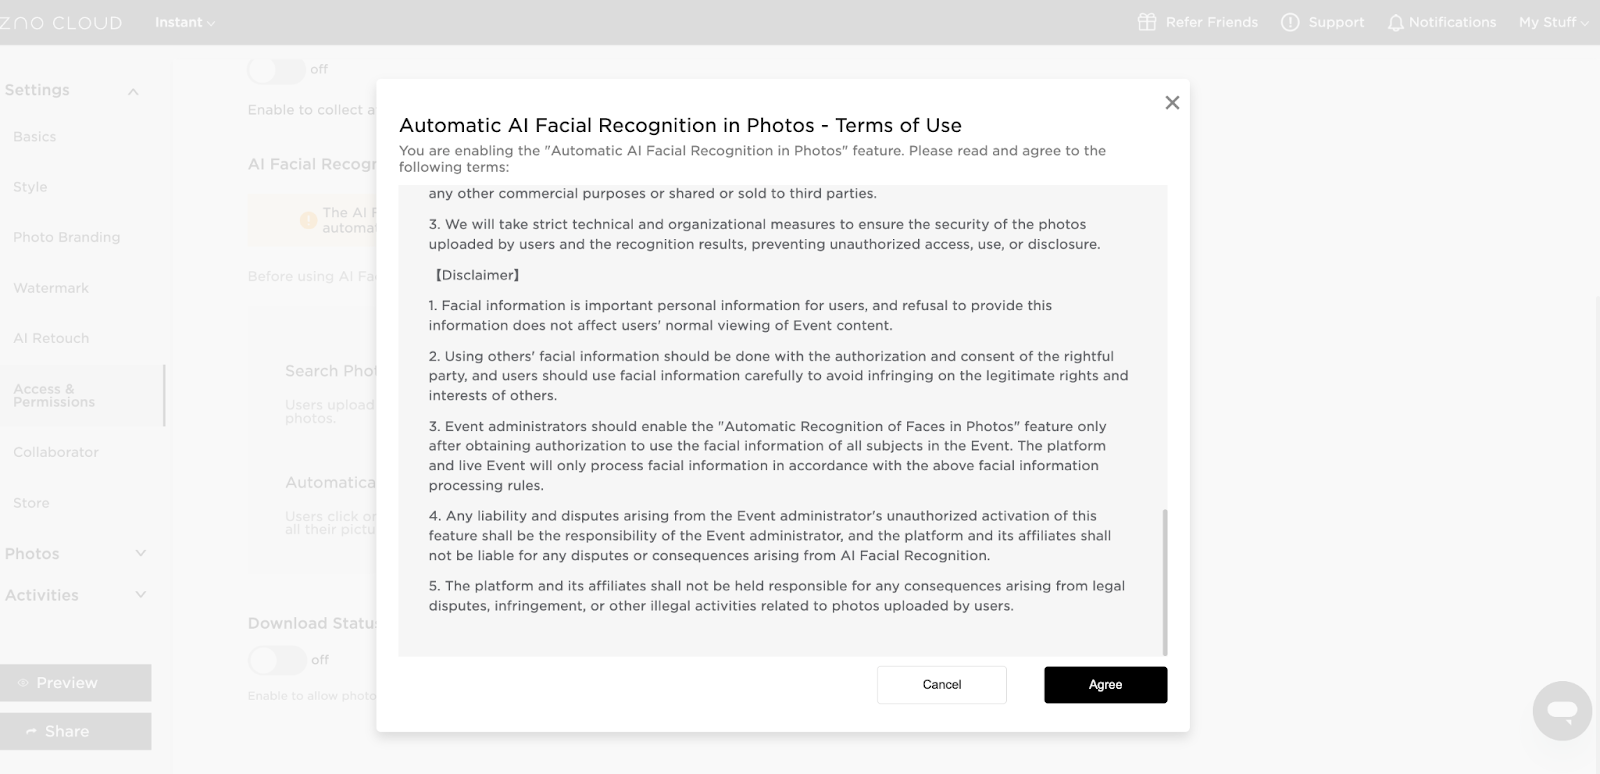Viewport: 1600px width, 774px height.
Task: Open the Instant product dropdown
Action: click(x=185, y=22)
